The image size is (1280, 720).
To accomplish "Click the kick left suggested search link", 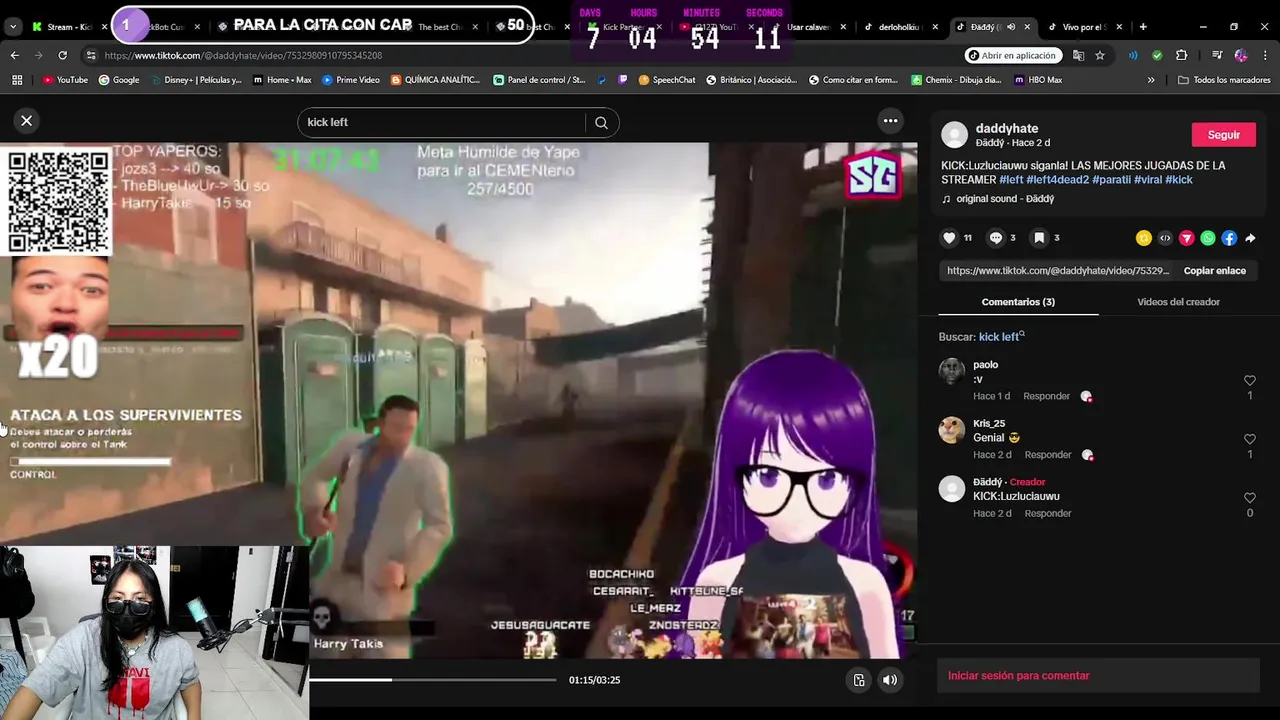I will point(998,337).
